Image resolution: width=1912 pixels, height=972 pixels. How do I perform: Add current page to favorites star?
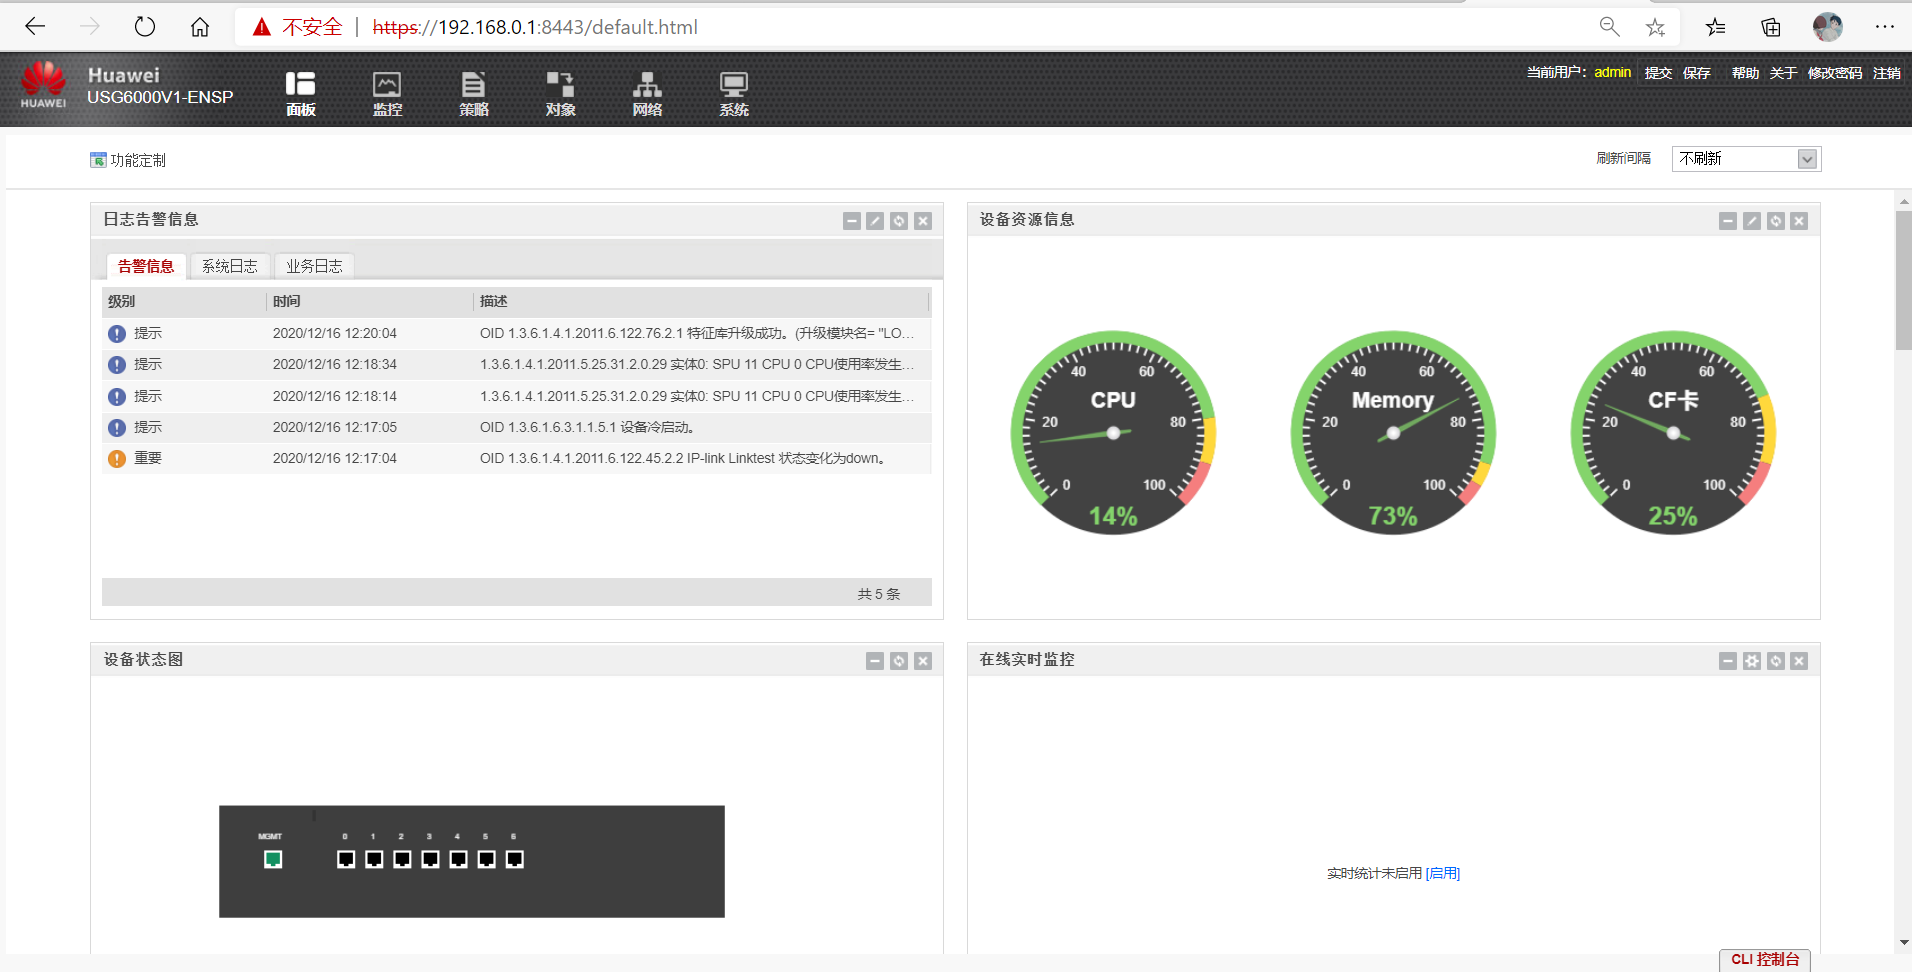point(1656,27)
